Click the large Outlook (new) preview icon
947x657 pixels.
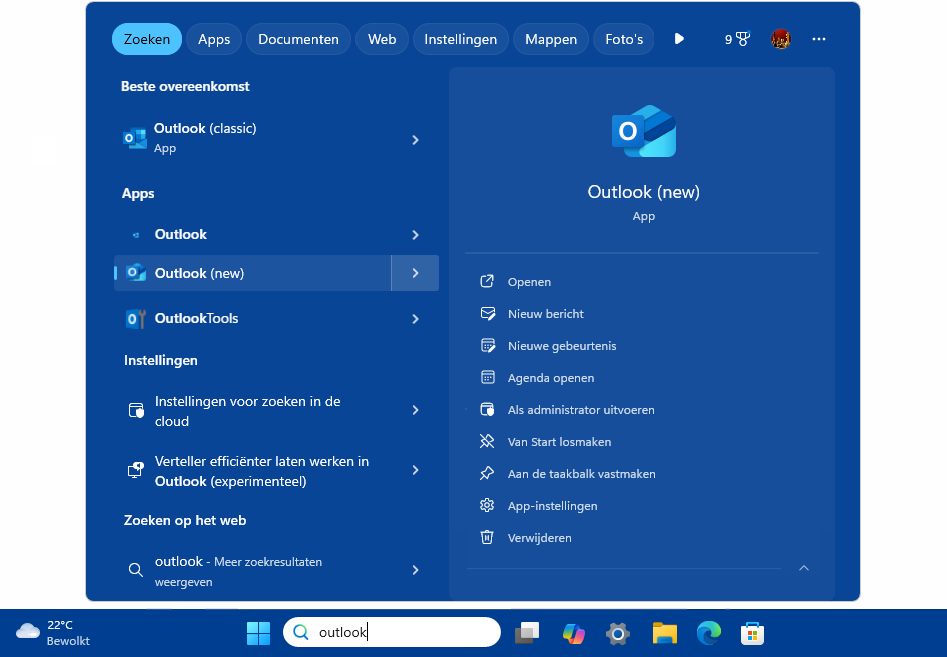pos(644,131)
